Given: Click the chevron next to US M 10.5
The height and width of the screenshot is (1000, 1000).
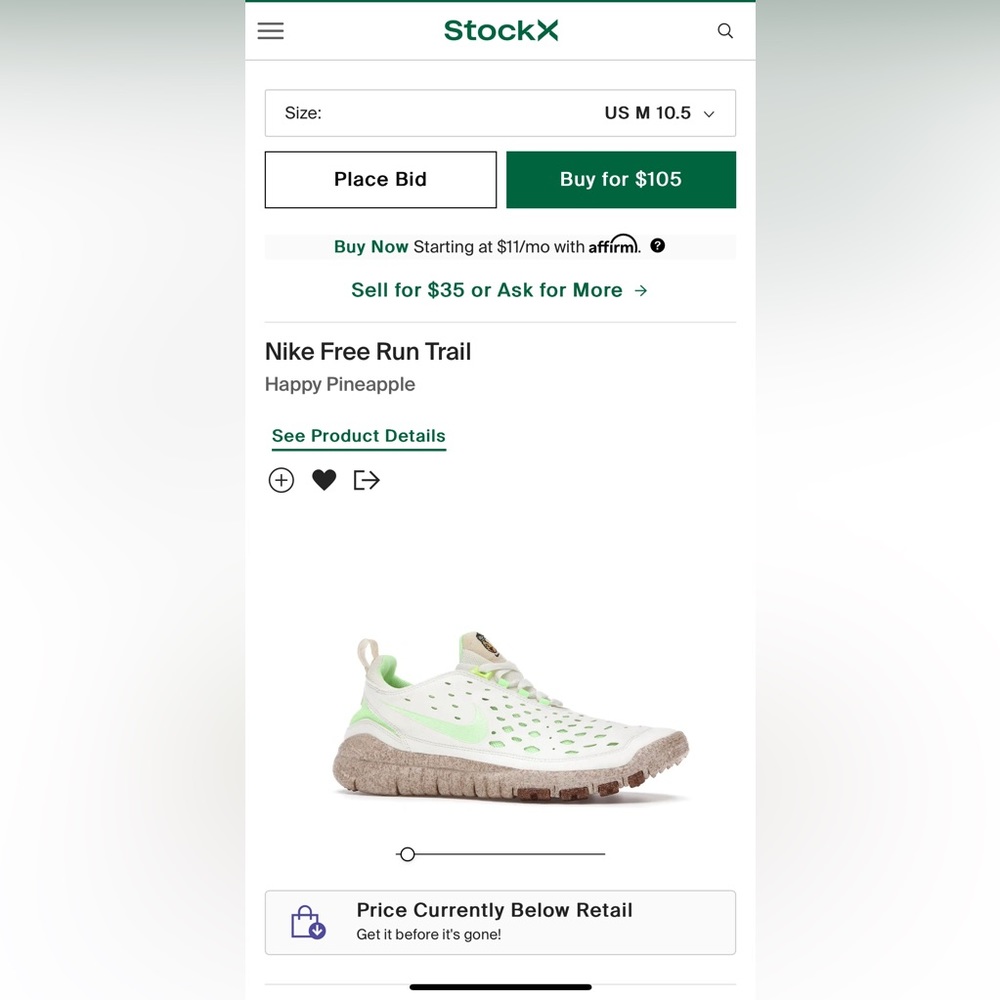Looking at the screenshot, I should click(709, 114).
